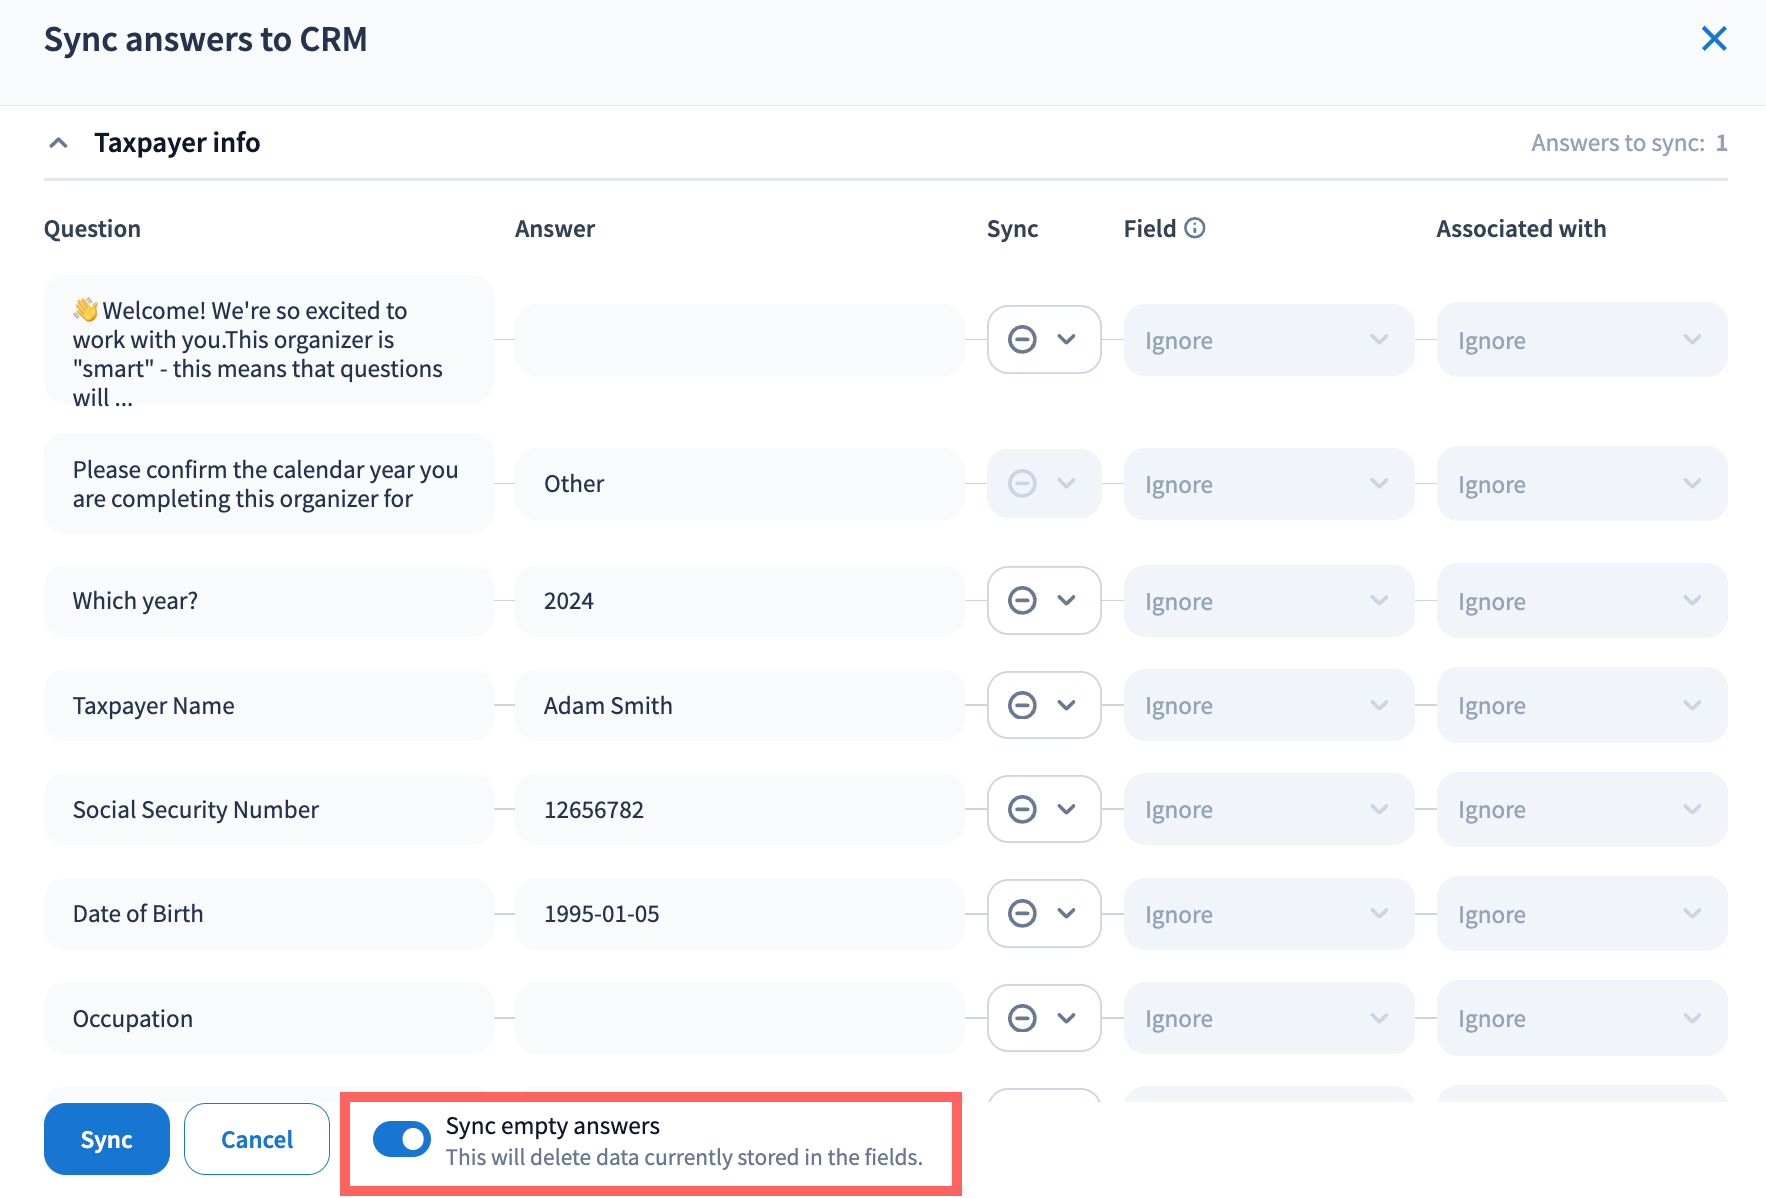Viewport: 1766px width, 1198px height.
Task: Toggle Sync empty answers switch
Action: [402, 1139]
